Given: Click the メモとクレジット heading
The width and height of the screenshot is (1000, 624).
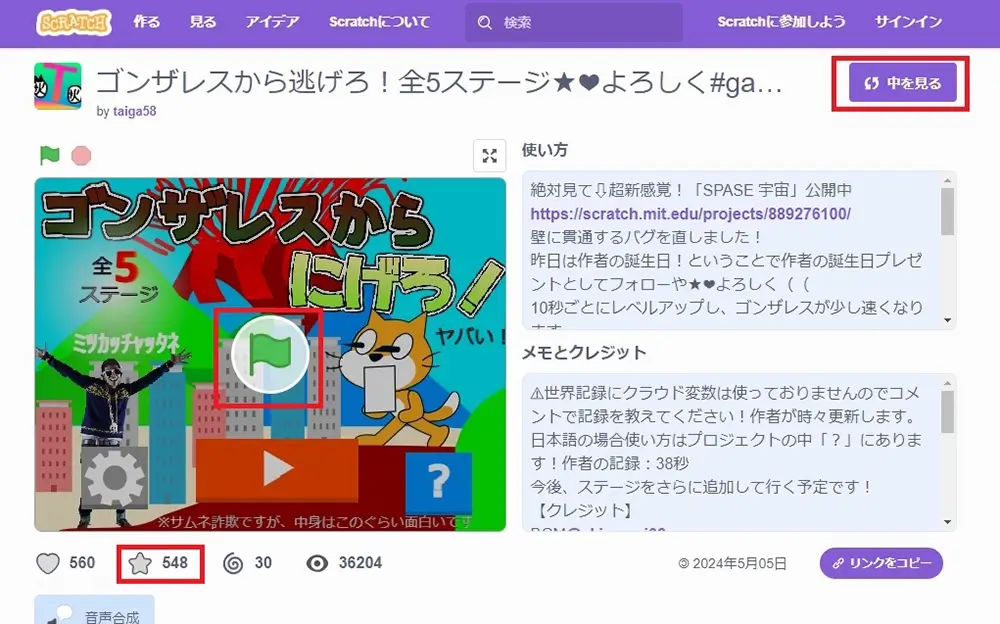Looking at the screenshot, I should point(584,352).
